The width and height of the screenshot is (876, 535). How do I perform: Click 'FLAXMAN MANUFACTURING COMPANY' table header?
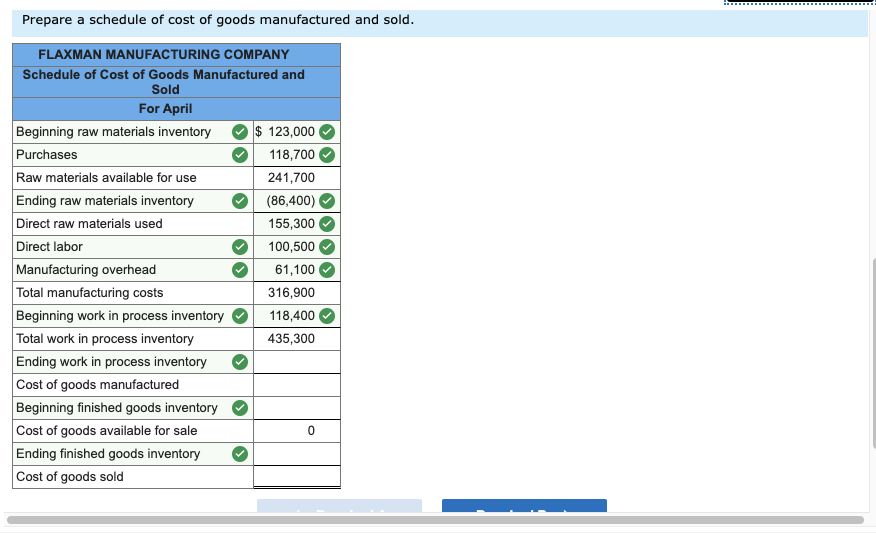coord(164,55)
